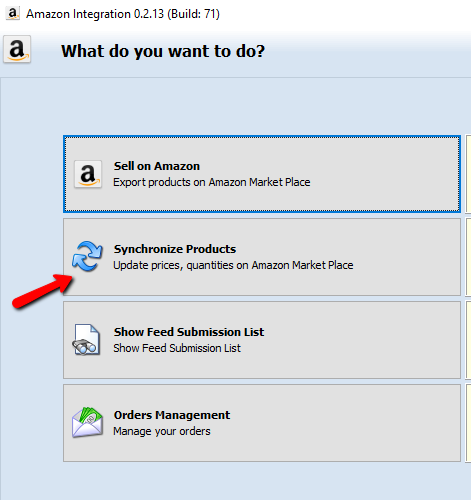Click the blue sync arrows icon

[87, 256]
